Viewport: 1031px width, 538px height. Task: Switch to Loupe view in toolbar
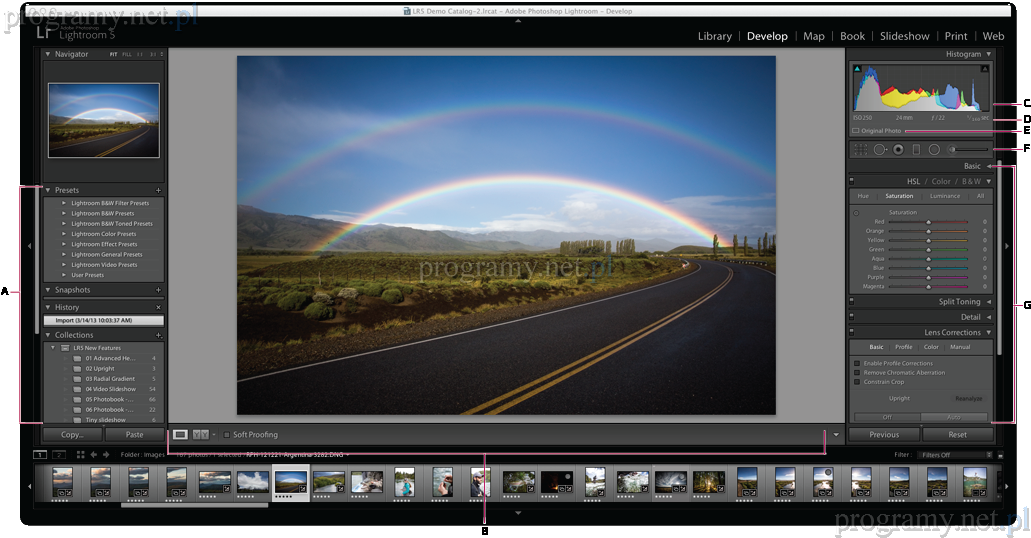[x=180, y=435]
